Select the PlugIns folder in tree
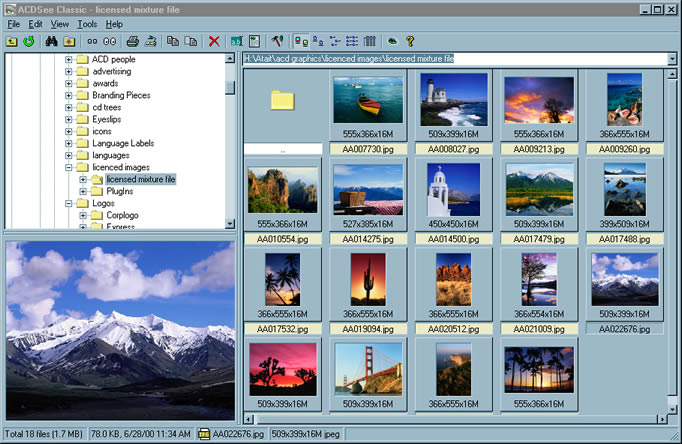The width and height of the screenshot is (682, 444). pos(120,191)
